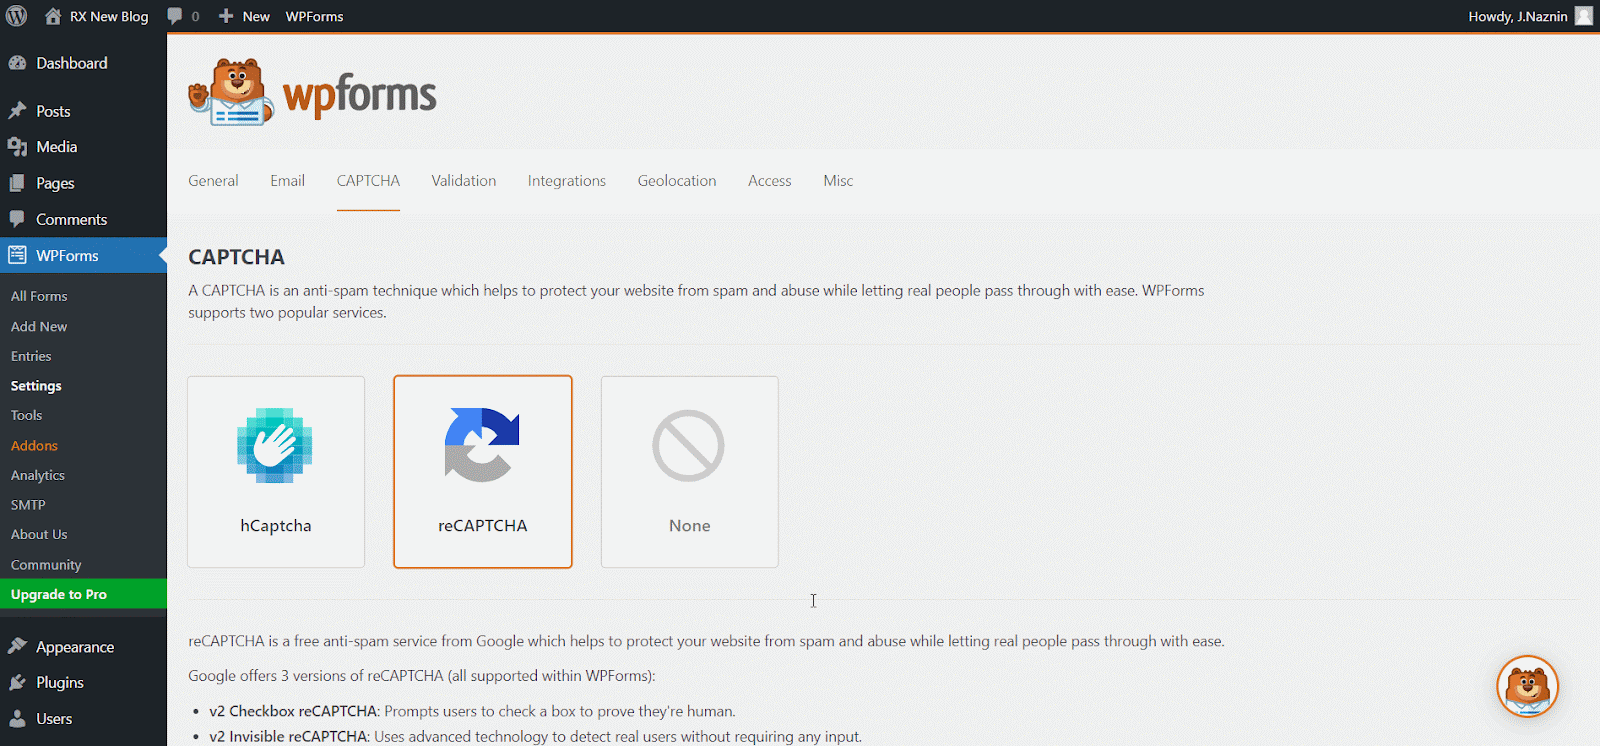Viewport: 1600px width, 746px height.
Task: Open the Plugins menu label
Action: coord(60,682)
